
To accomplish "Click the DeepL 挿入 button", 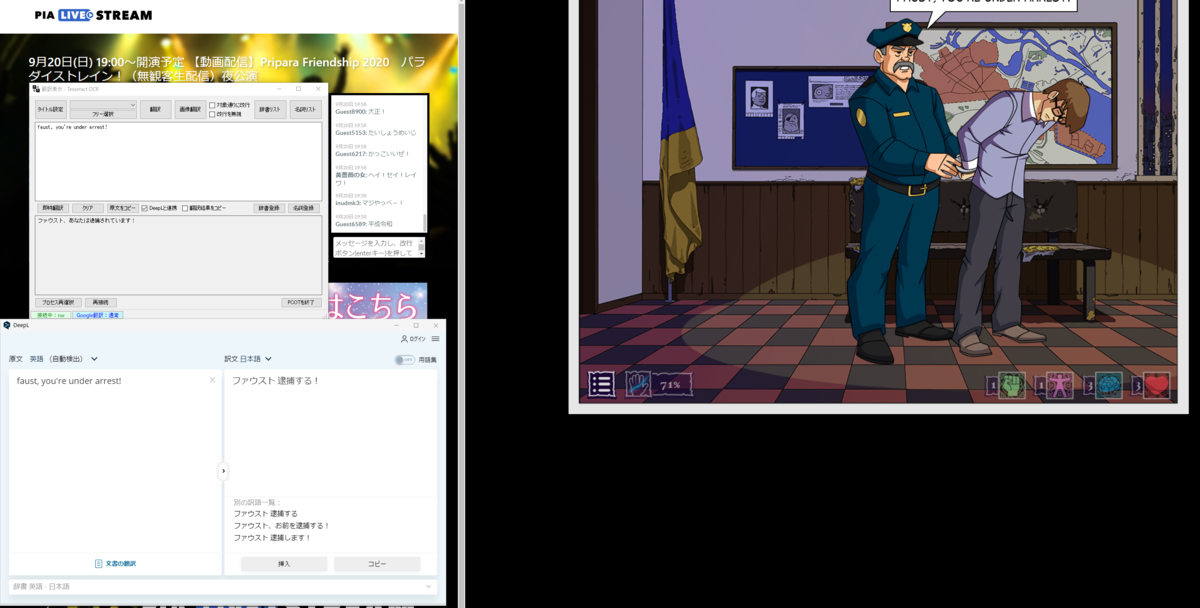I will pyautogui.click(x=284, y=564).
